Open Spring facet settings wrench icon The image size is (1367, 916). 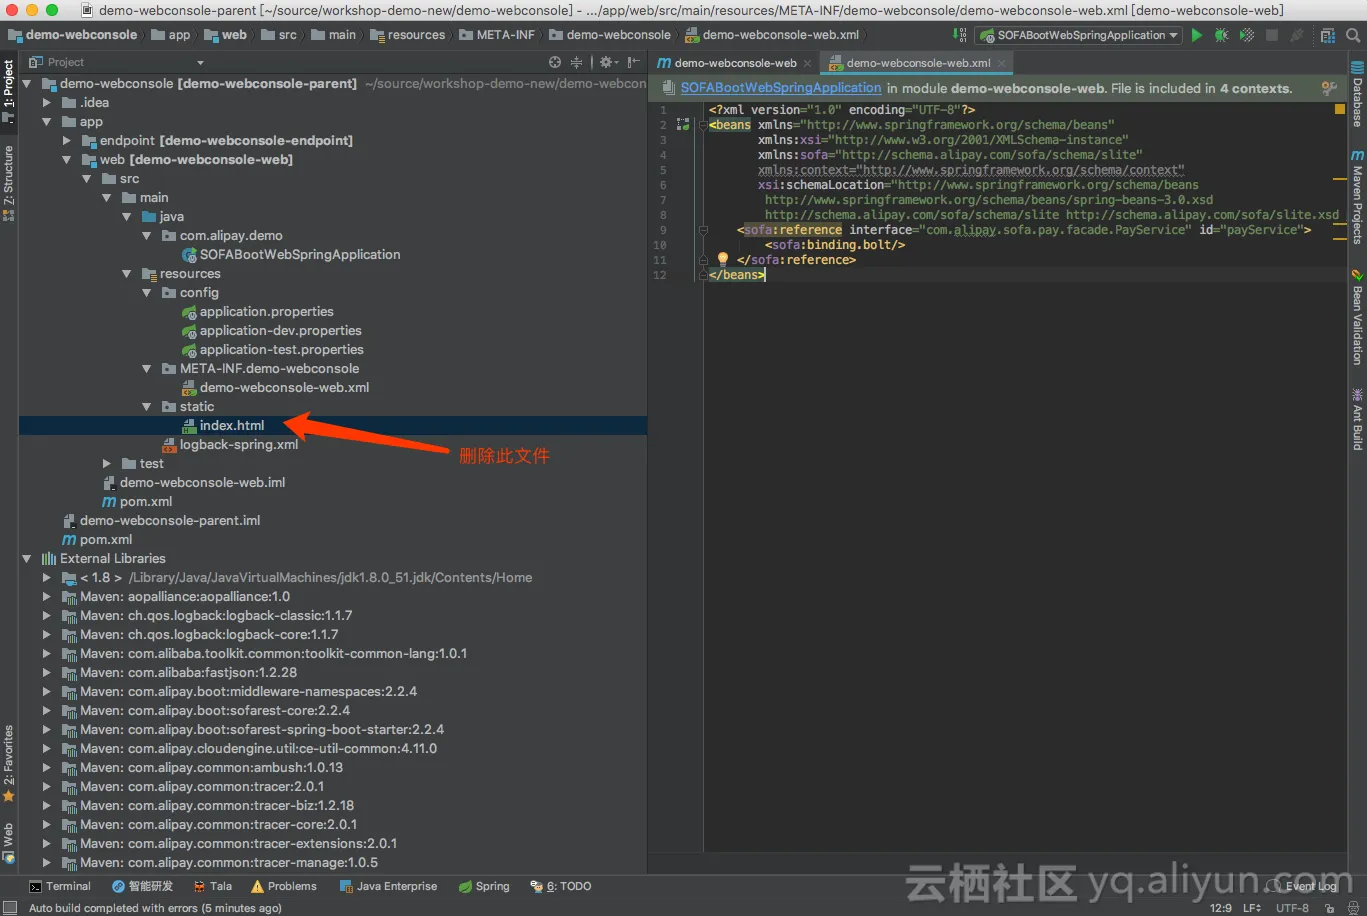click(1329, 88)
